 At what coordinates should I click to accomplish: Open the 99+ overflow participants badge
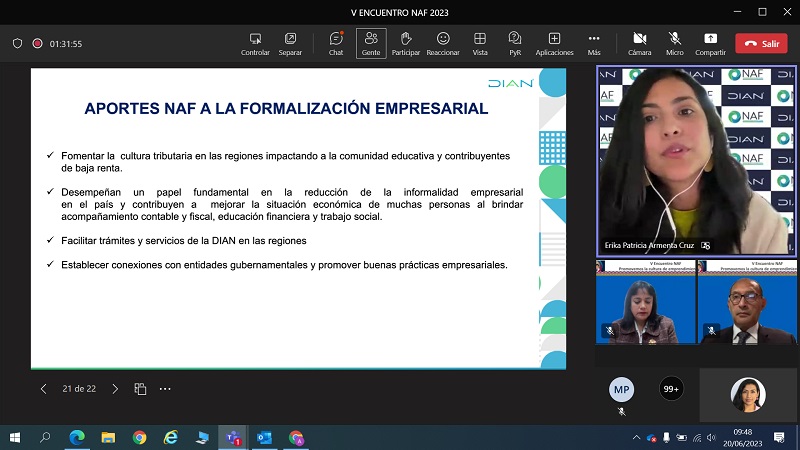tap(671, 389)
